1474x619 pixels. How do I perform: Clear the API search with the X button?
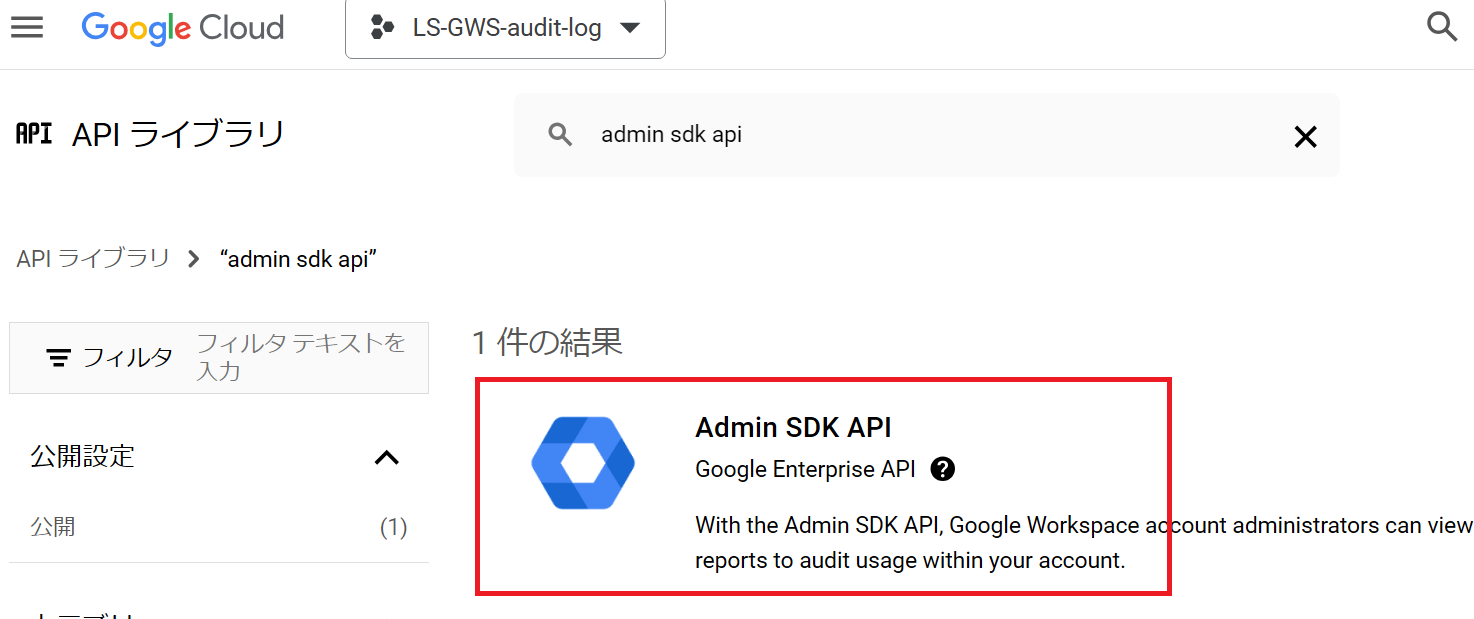coord(1305,137)
